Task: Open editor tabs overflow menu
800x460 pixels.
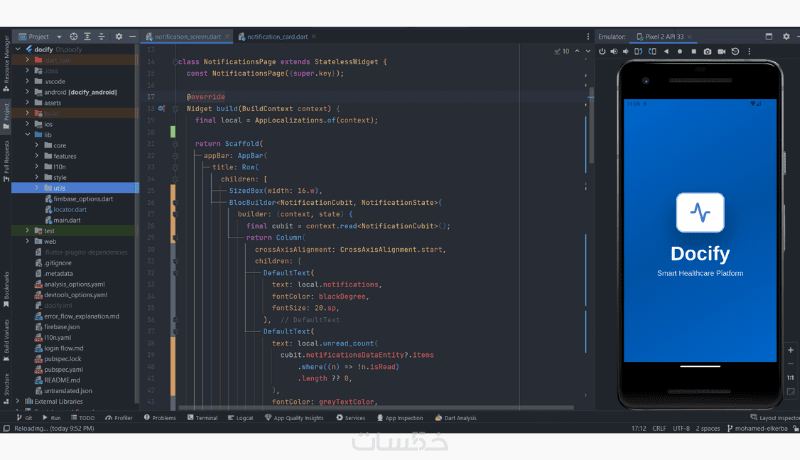Action: [x=588, y=37]
